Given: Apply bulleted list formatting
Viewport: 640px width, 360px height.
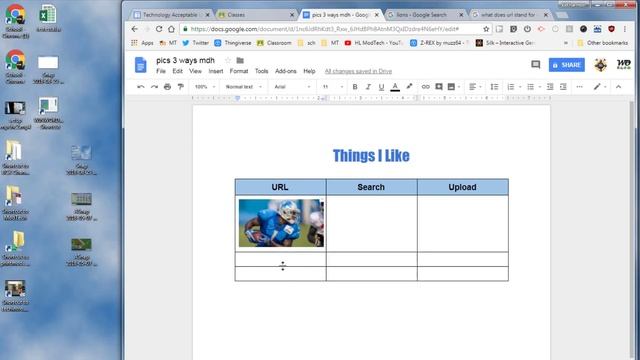Looking at the screenshot, I should (530, 87).
